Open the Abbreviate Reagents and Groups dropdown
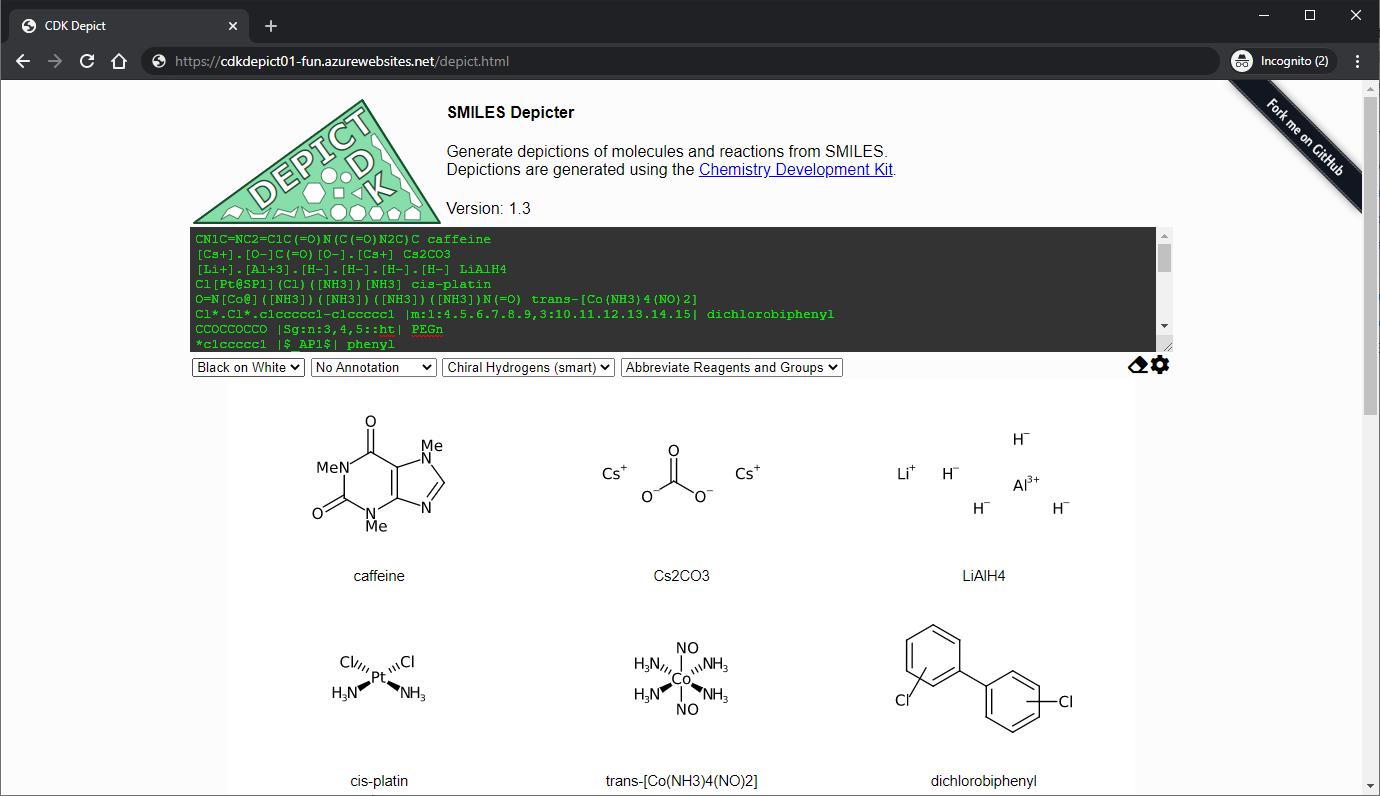1380x796 pixels. (732, 367)
